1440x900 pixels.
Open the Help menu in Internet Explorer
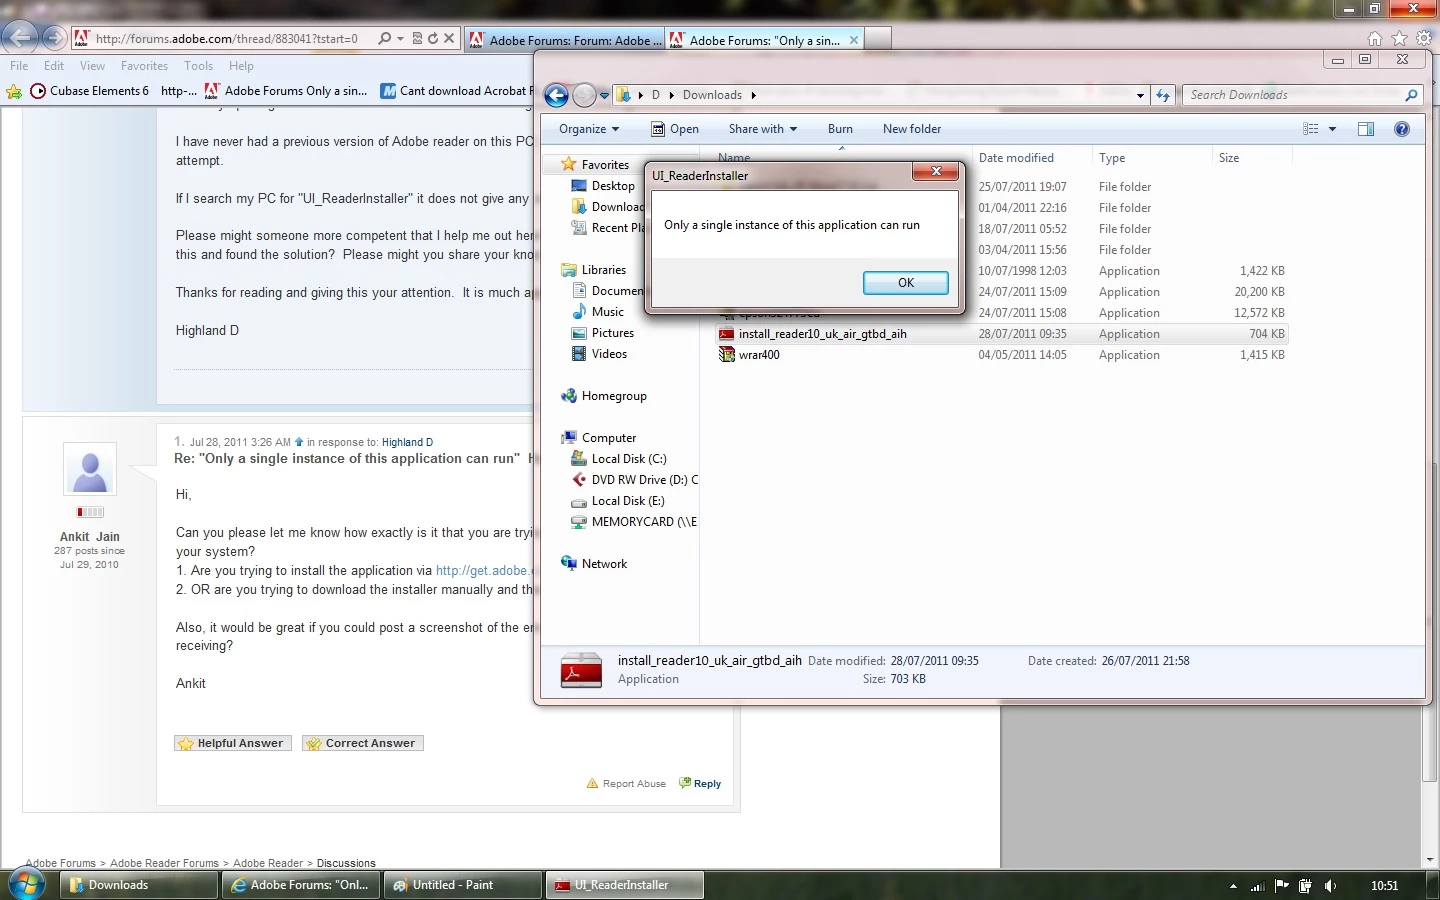pyautogui.click(x=241, y=66)
